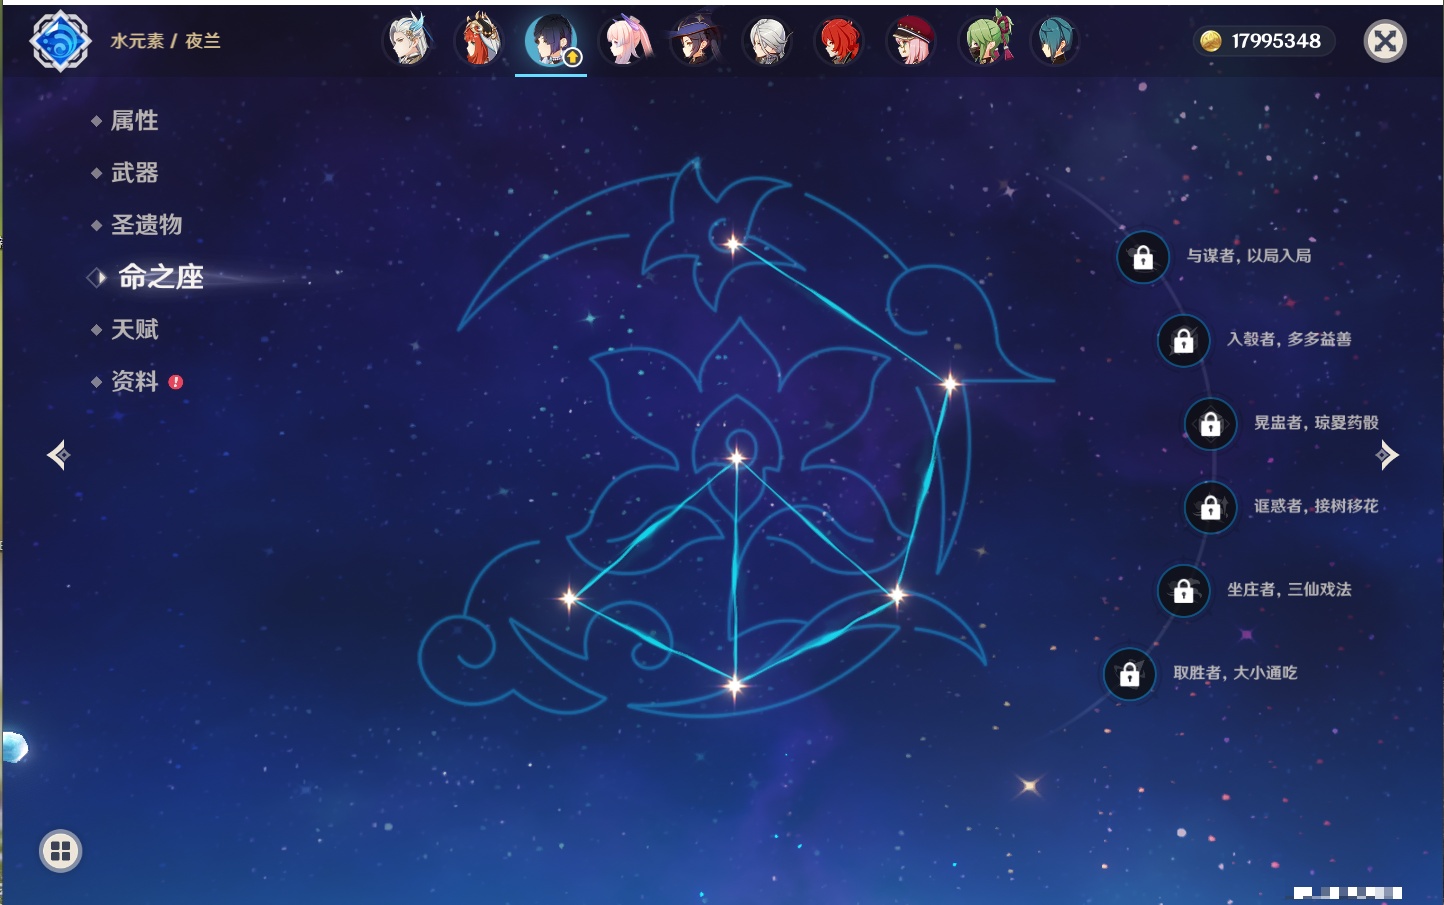
Task: Choose pink-haired Kokomi's avatar
Action: point(625,41)
